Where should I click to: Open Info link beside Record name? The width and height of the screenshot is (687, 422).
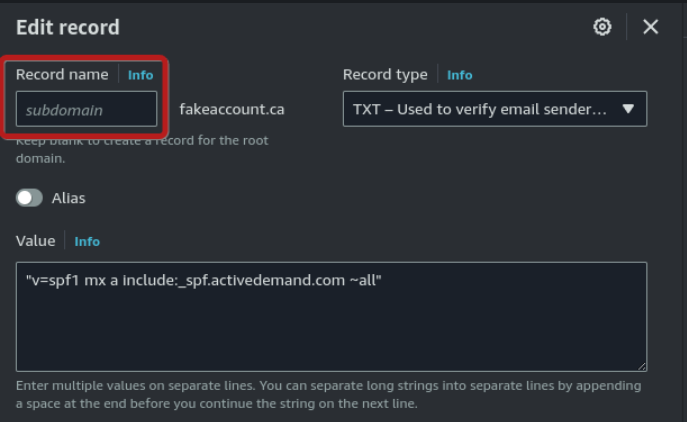(141, 75)
